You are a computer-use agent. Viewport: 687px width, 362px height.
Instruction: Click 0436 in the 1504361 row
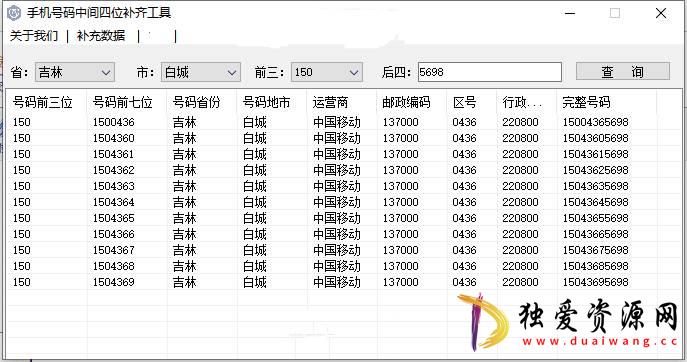pos(464,154)
